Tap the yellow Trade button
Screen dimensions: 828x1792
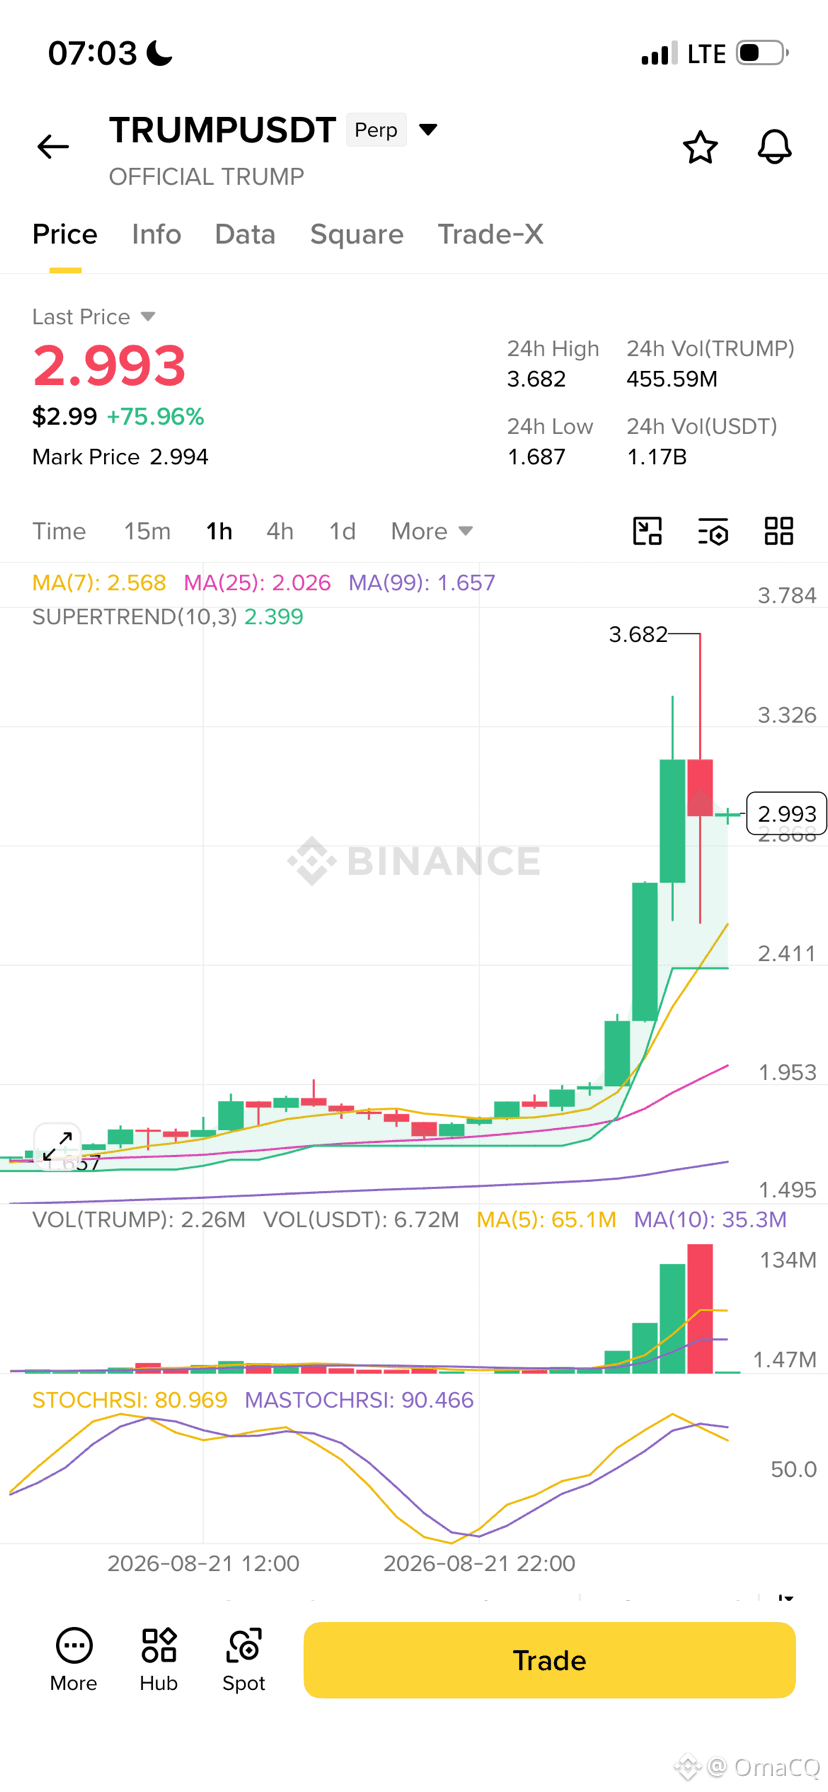549,1660
